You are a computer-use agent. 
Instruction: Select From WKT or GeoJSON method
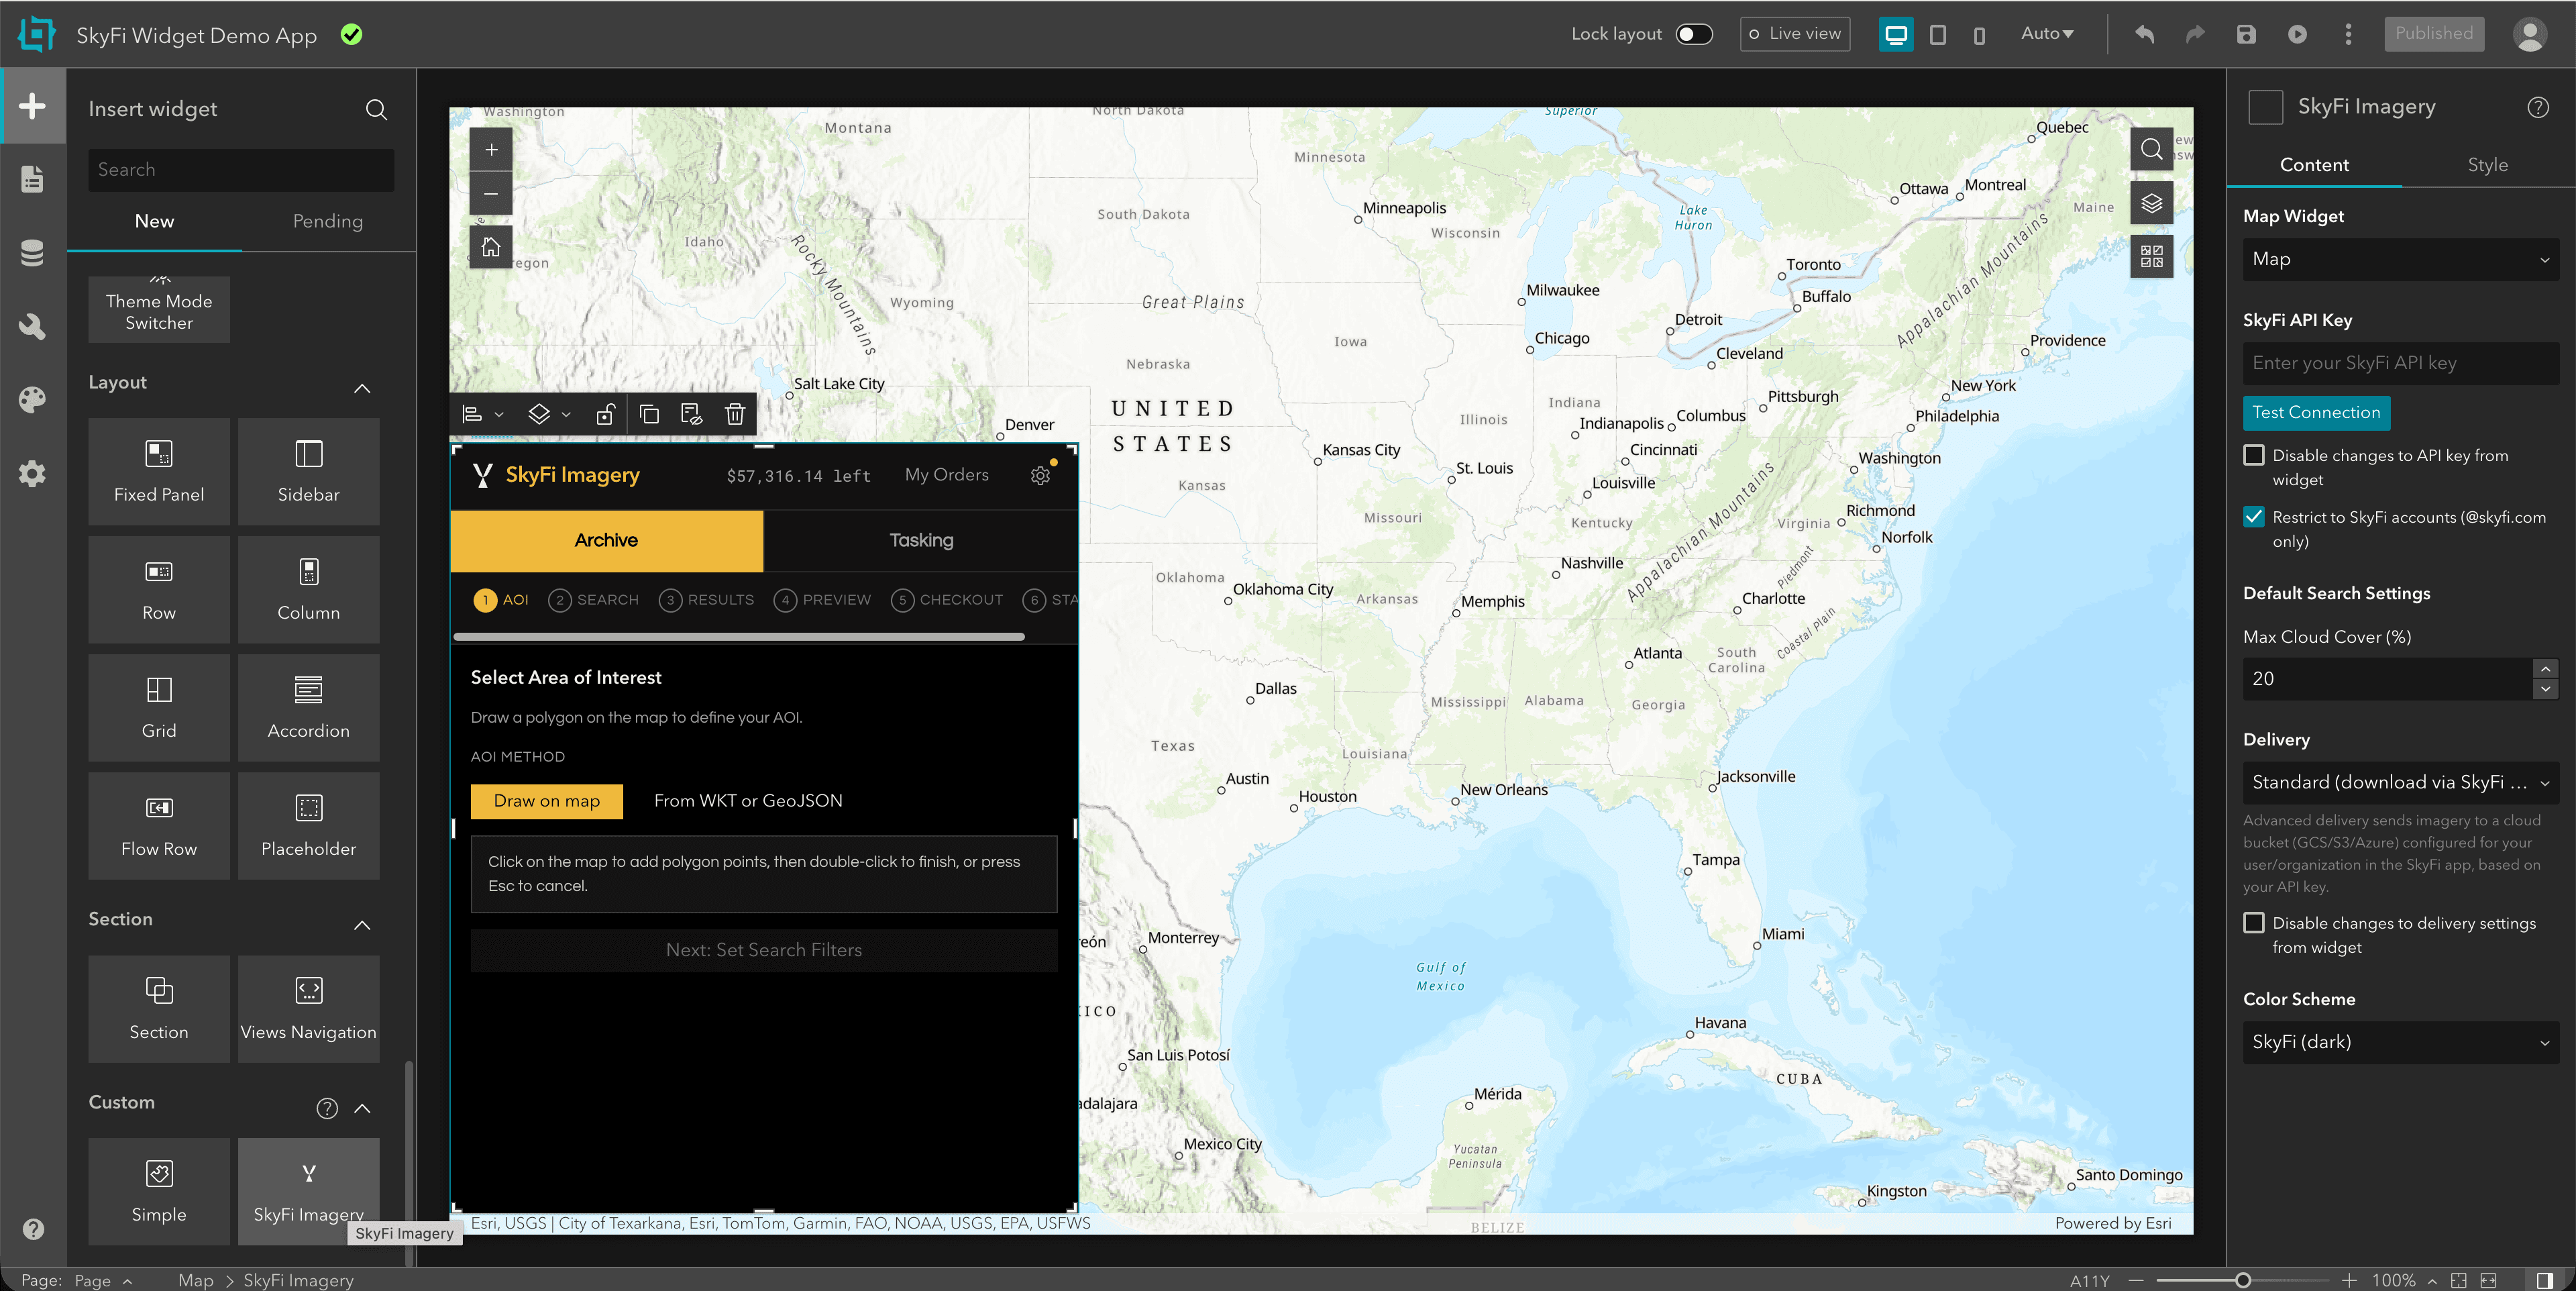(x=748, y=801)
